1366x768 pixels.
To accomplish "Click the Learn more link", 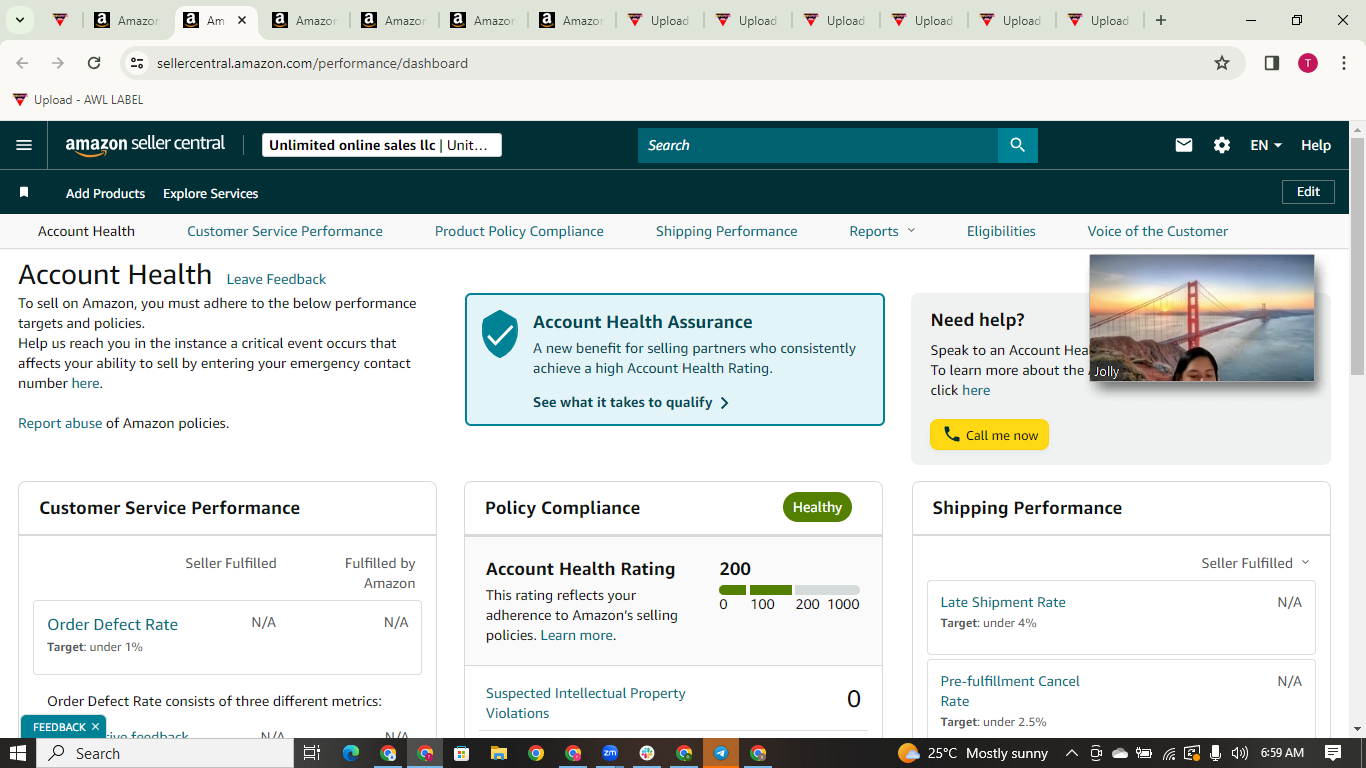I will 576,635.
